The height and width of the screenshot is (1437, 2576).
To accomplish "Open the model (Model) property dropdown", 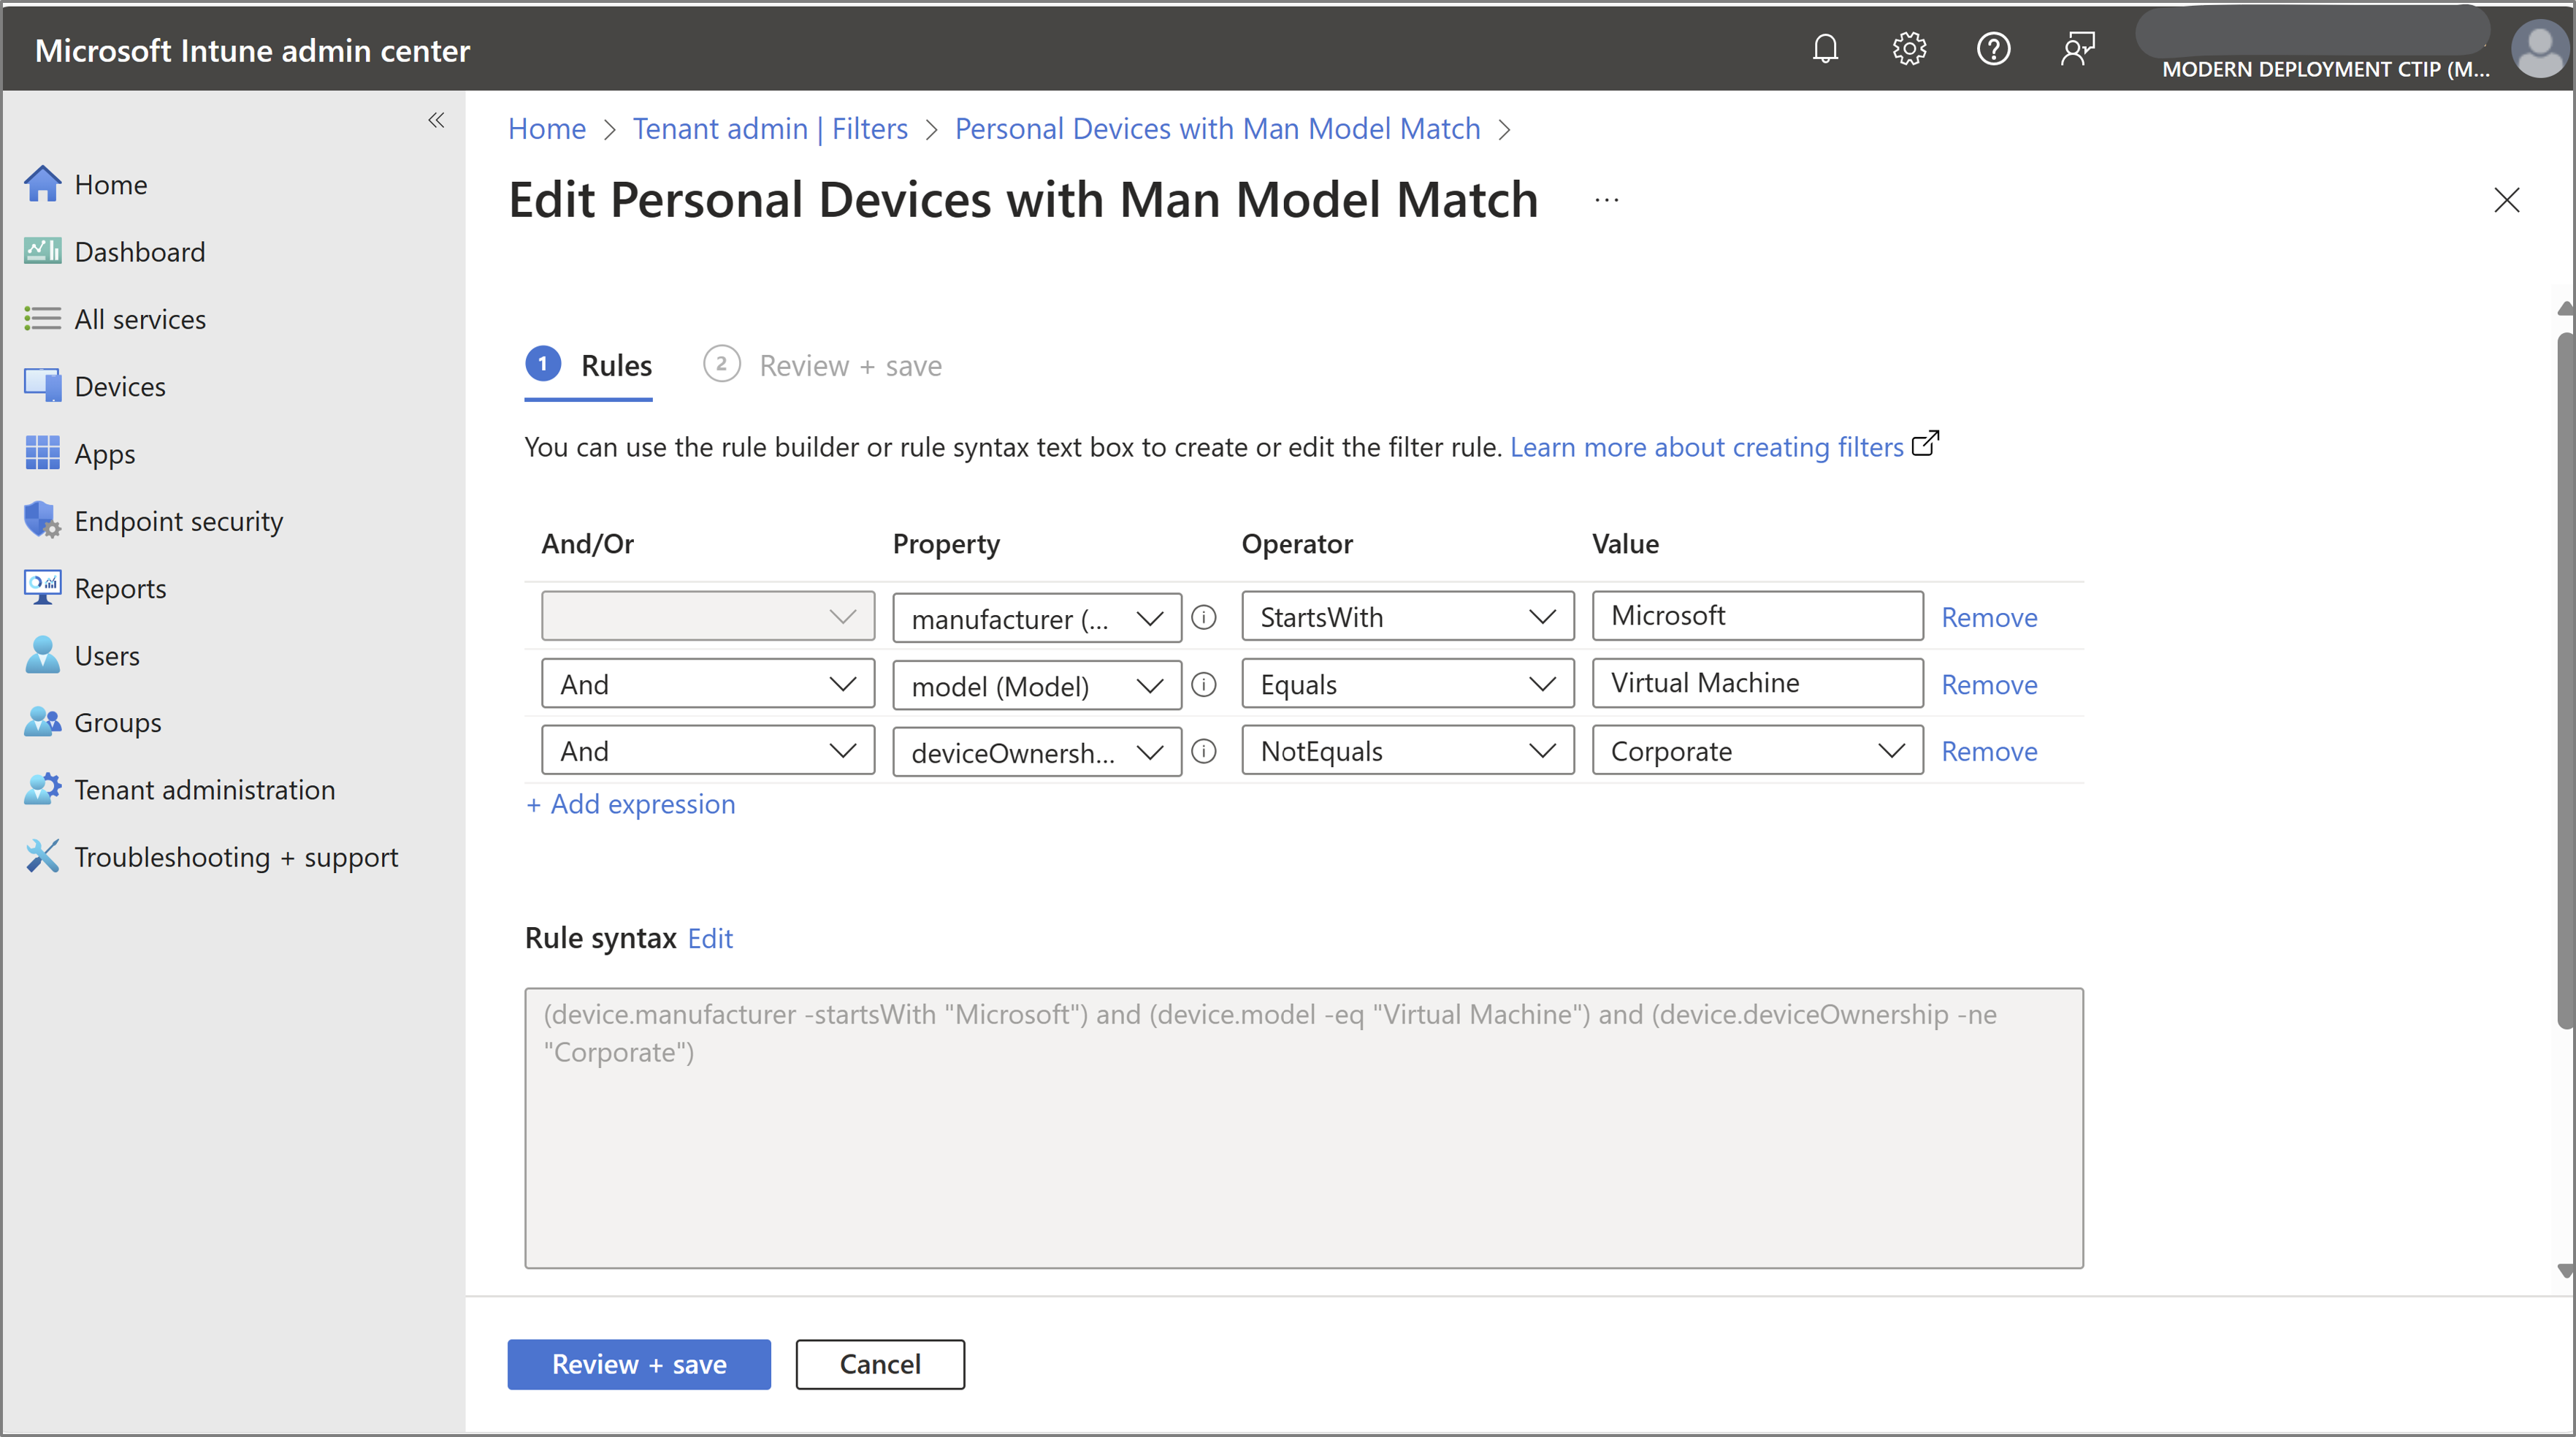I will point(1036,686).
